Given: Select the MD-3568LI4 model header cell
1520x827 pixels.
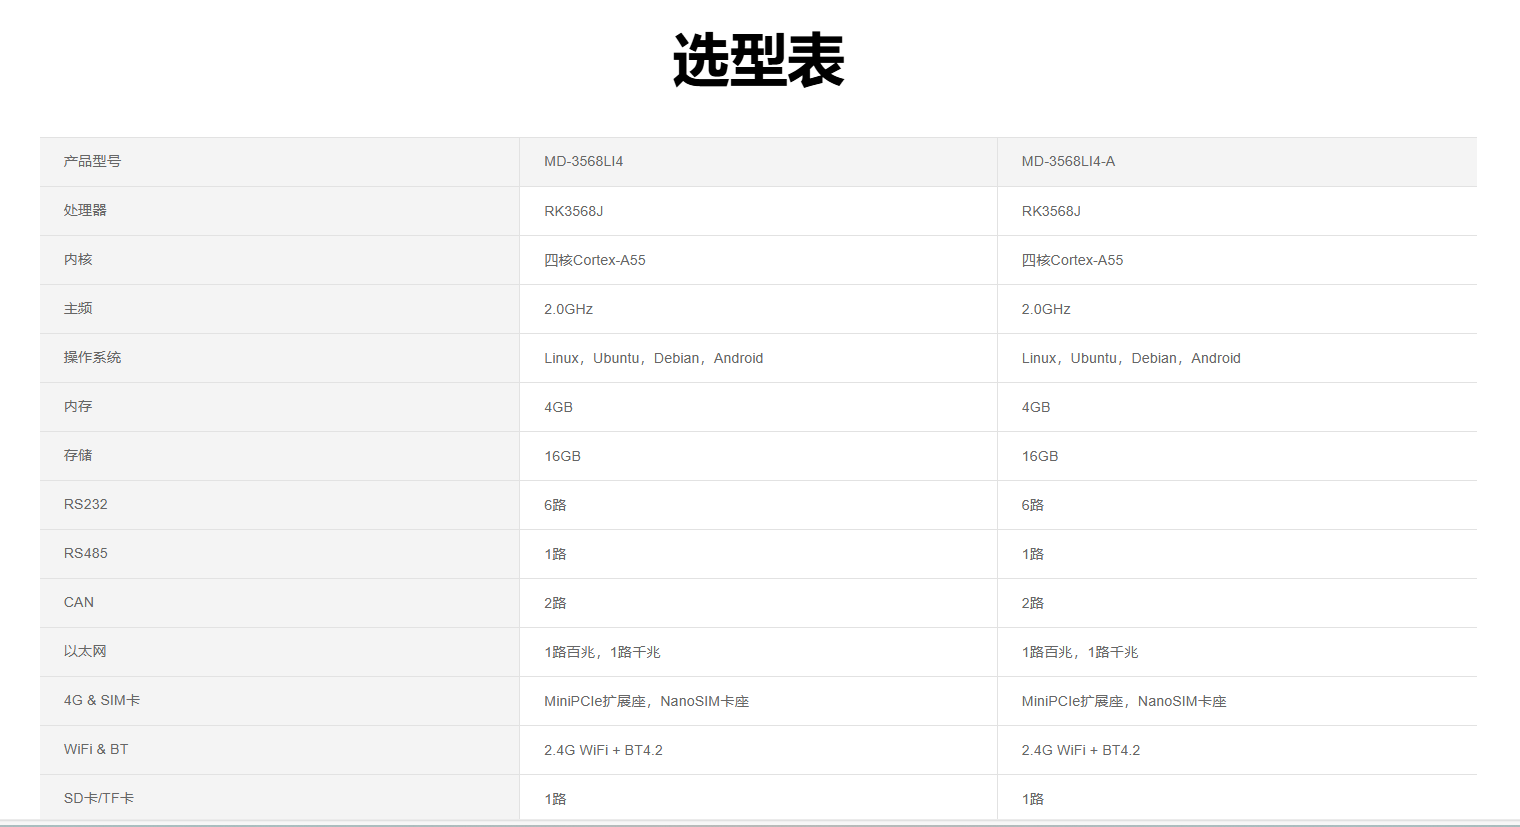Looking at the screenshot, I should [x=583, y=162].
